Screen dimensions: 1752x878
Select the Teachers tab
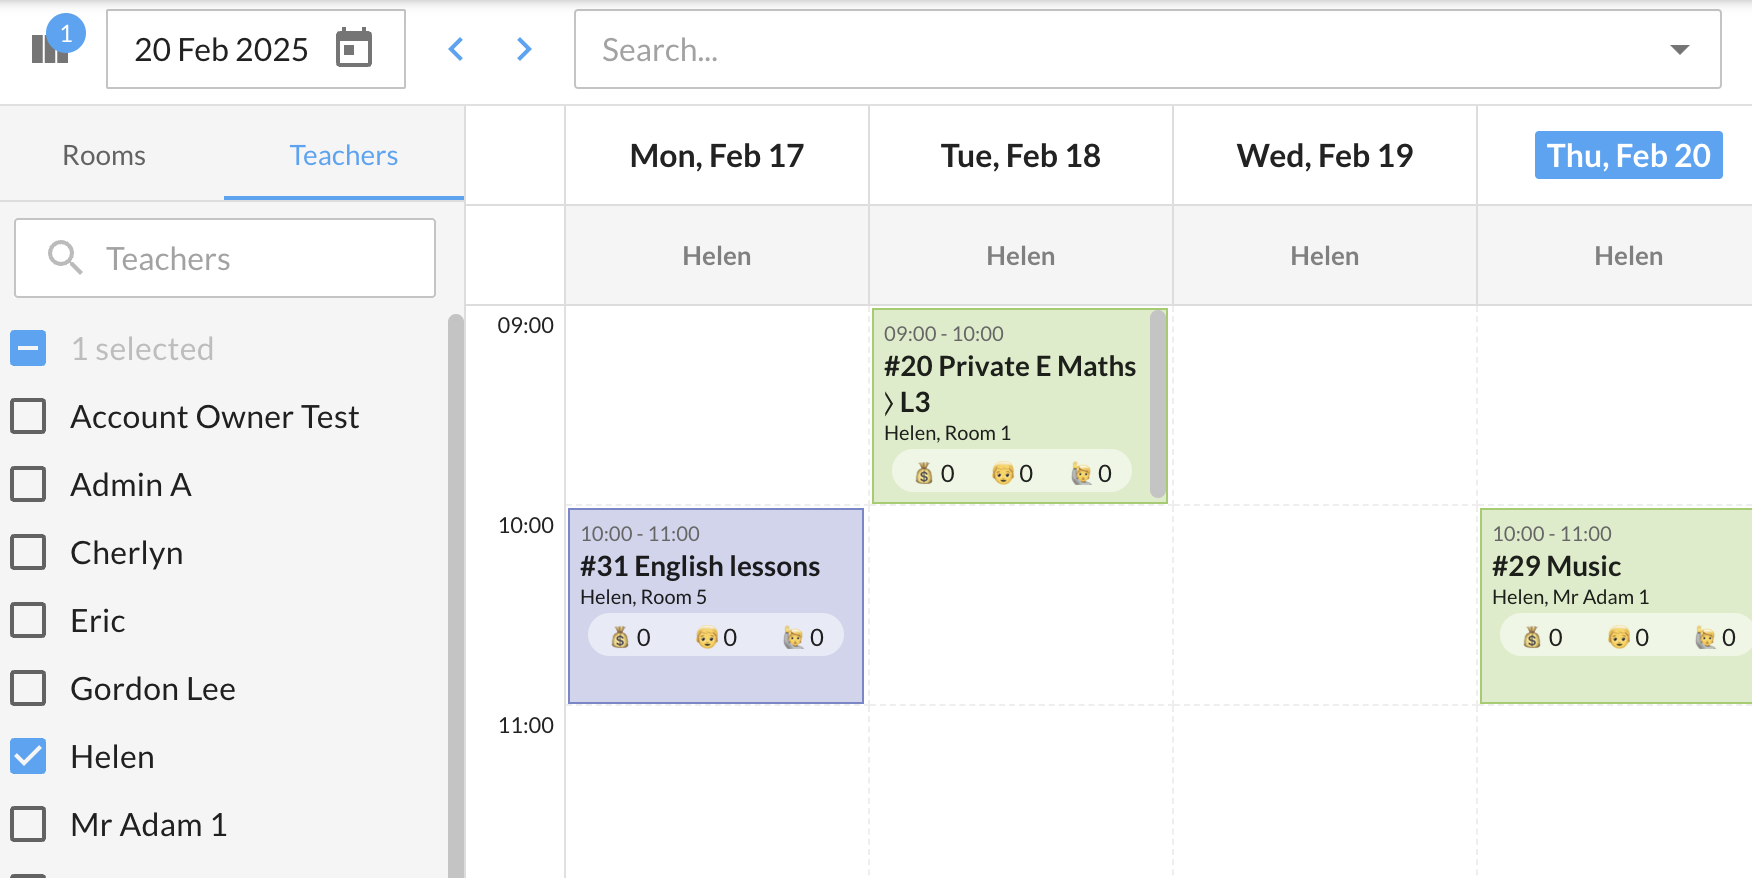pos(343,156)
